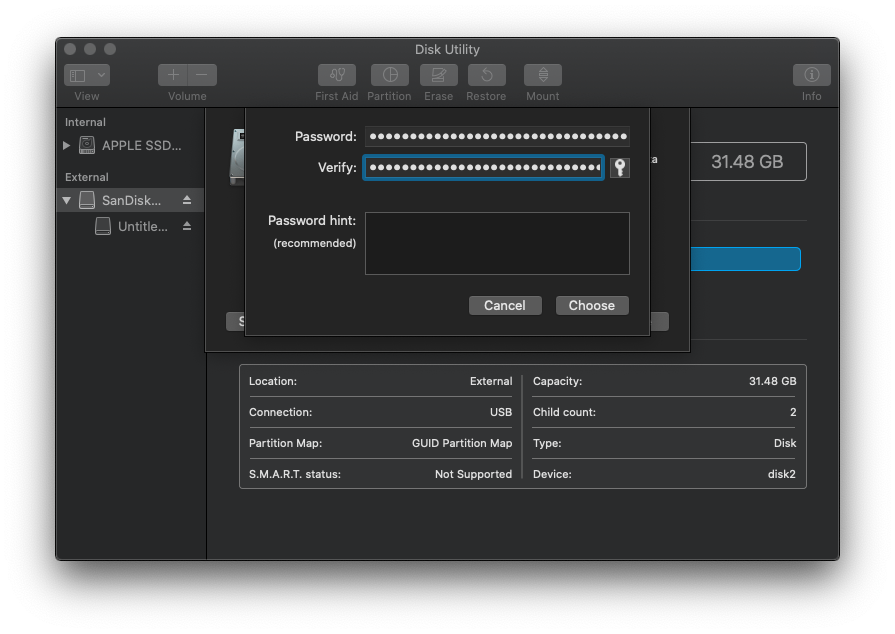Run First Aid on the disk
The width and height of the screenshot is (895, 634).
click(x=336, y=74)
